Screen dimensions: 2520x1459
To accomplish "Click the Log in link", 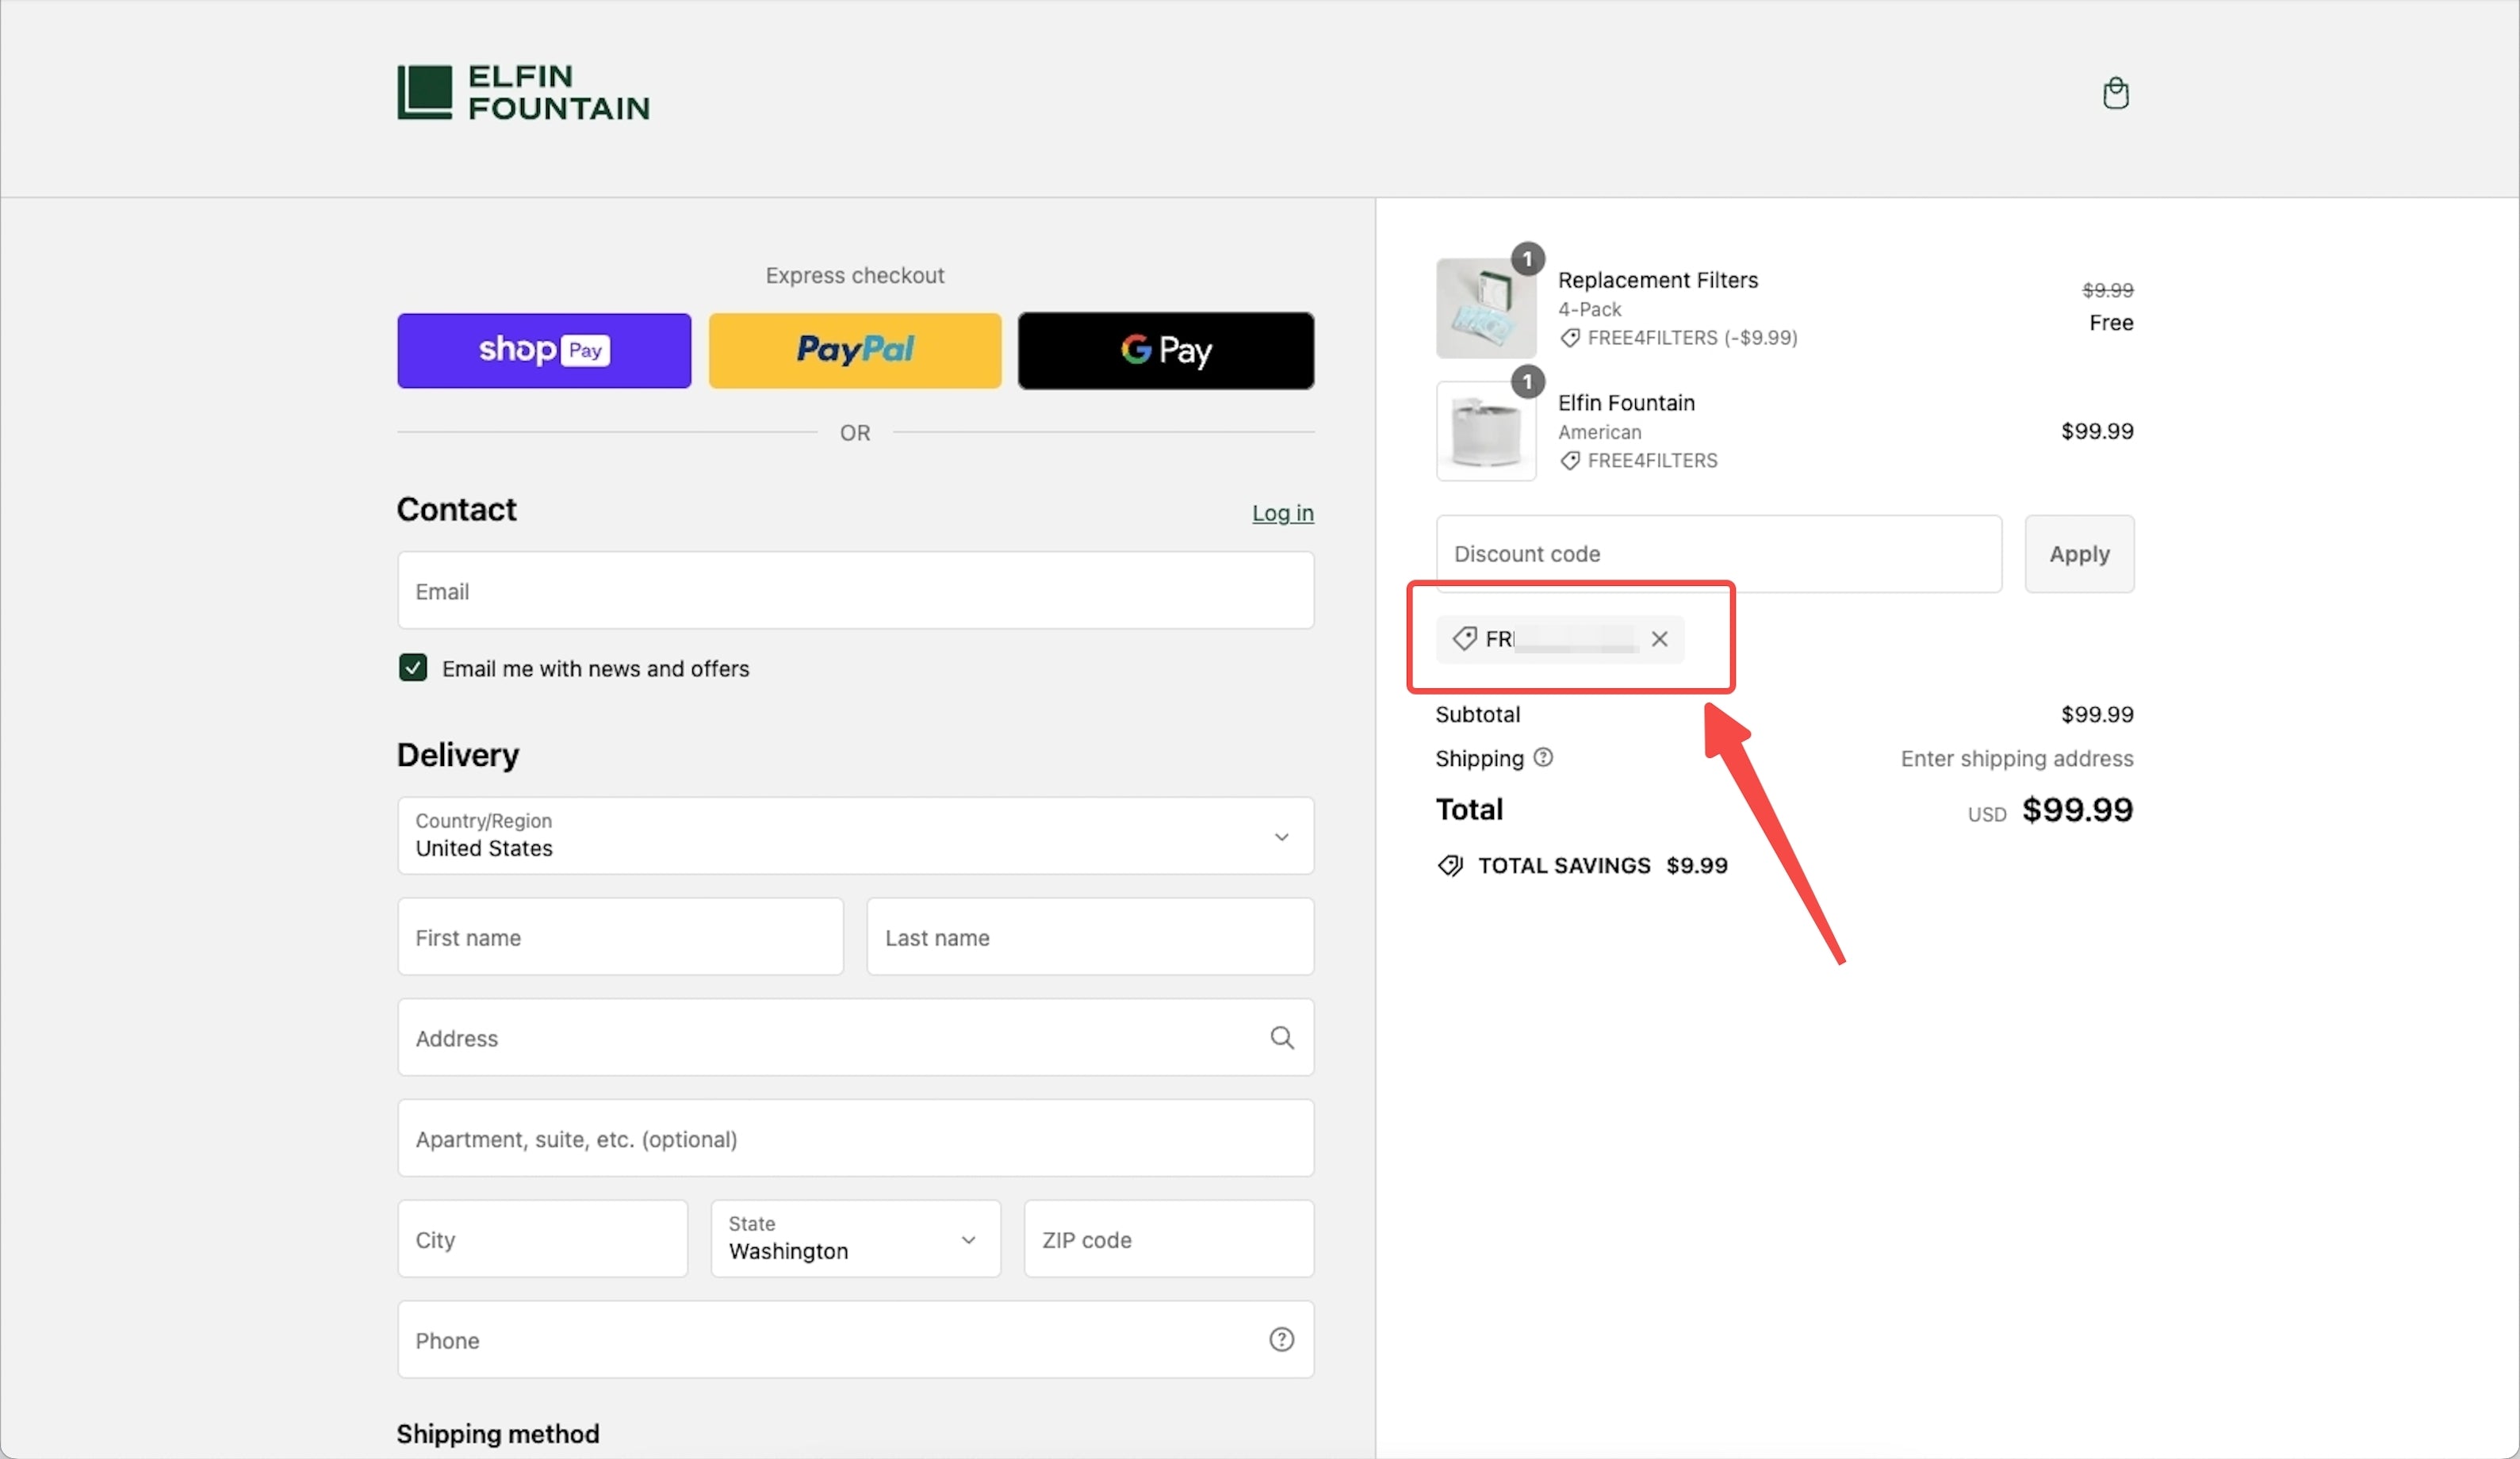I will tap(1282, 513).
